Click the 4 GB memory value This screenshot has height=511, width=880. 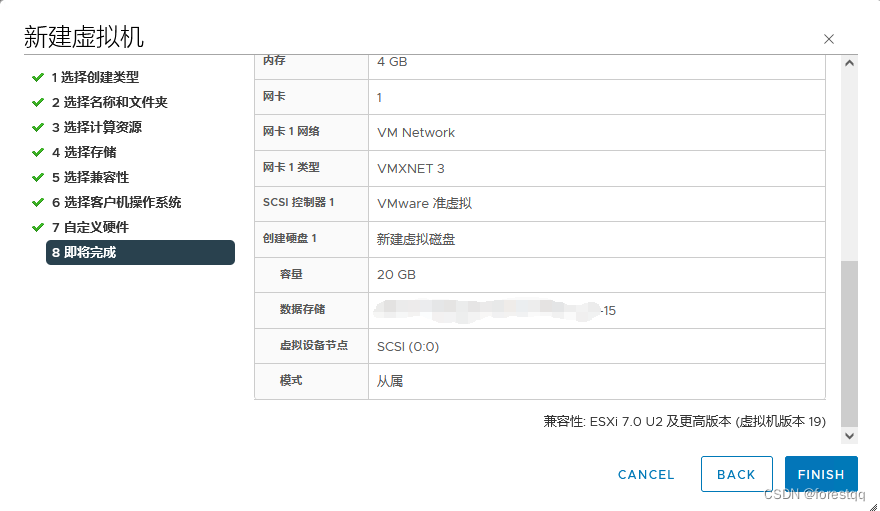[x=392, y=62]
